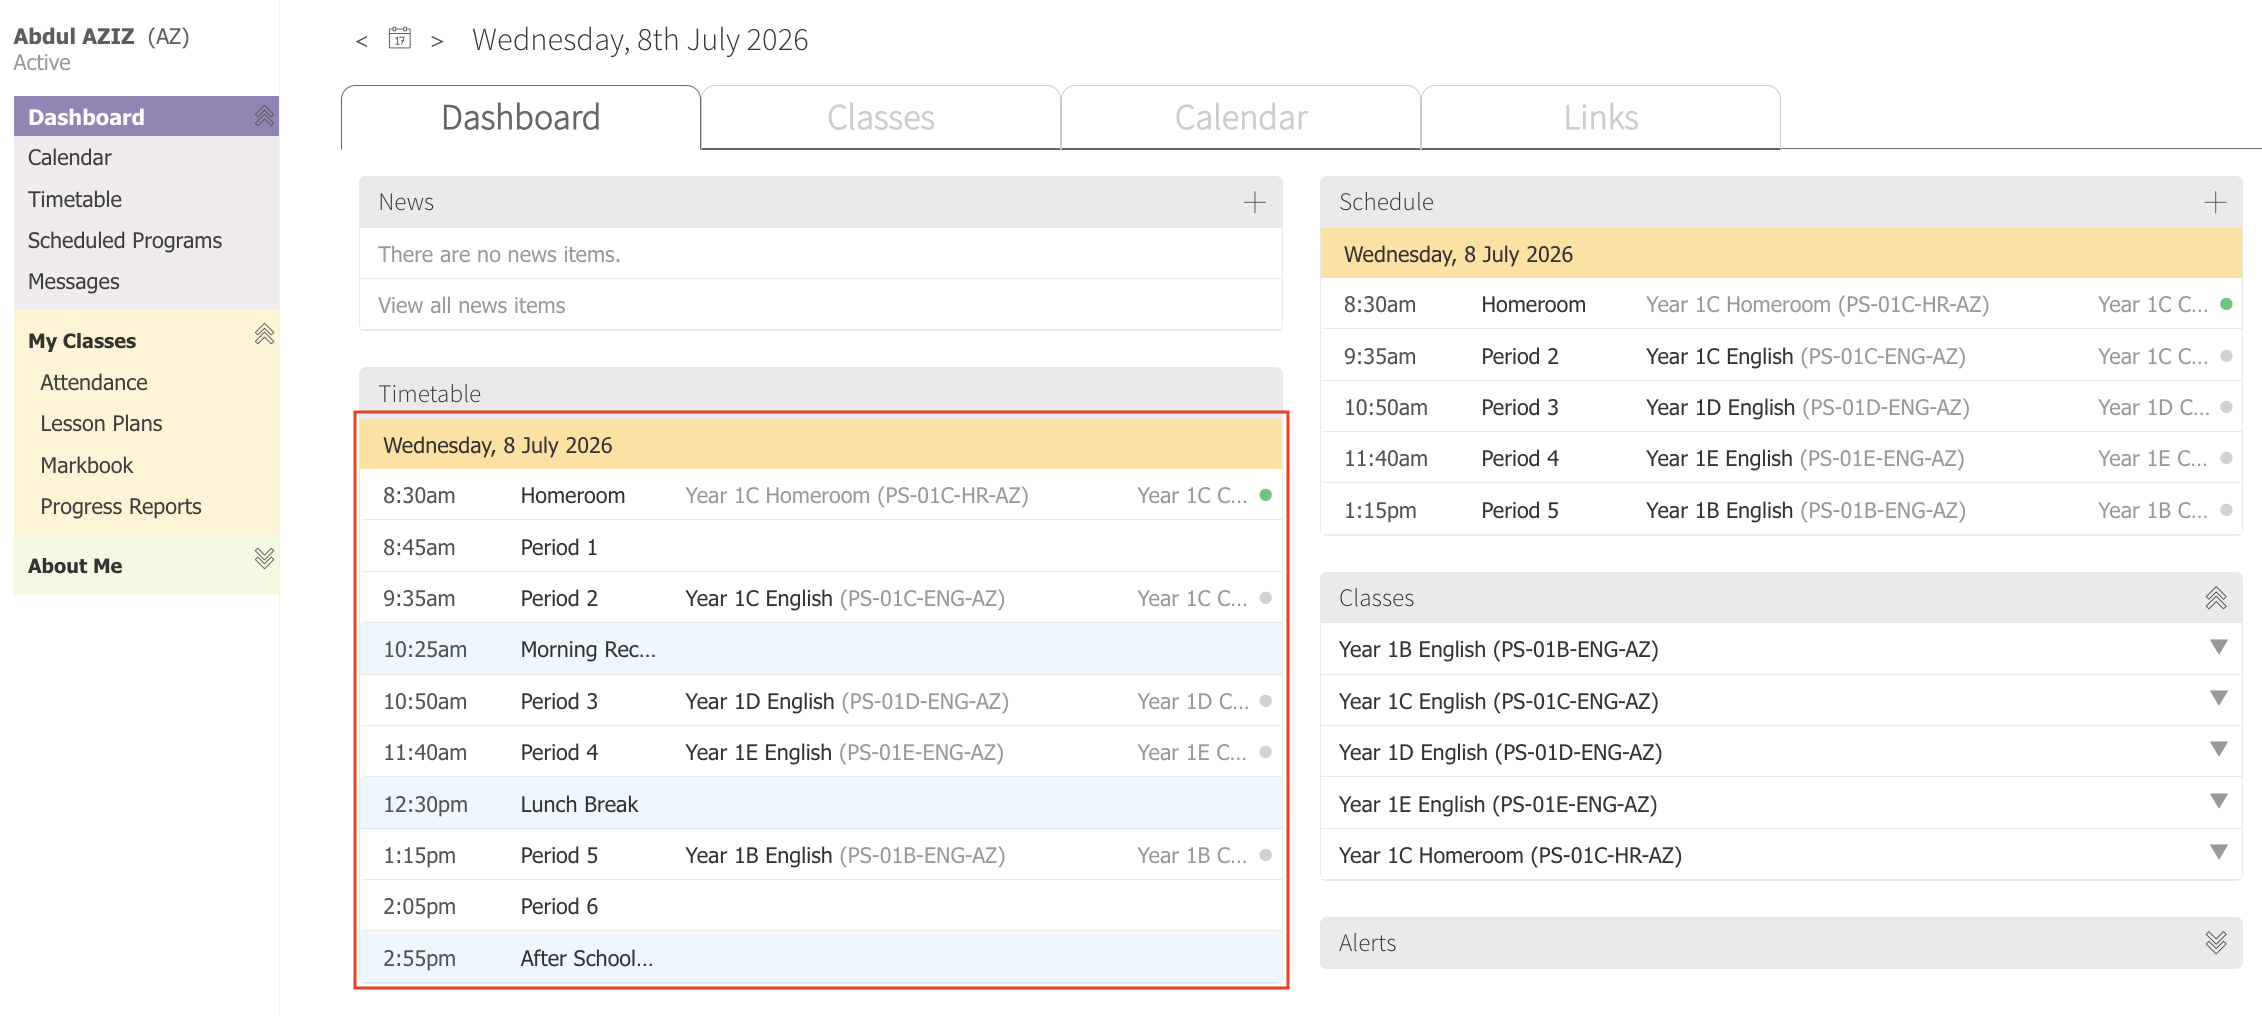
Task: Expand Year 1C Homeroom class dropdown
Action: tap(2218, 853)
